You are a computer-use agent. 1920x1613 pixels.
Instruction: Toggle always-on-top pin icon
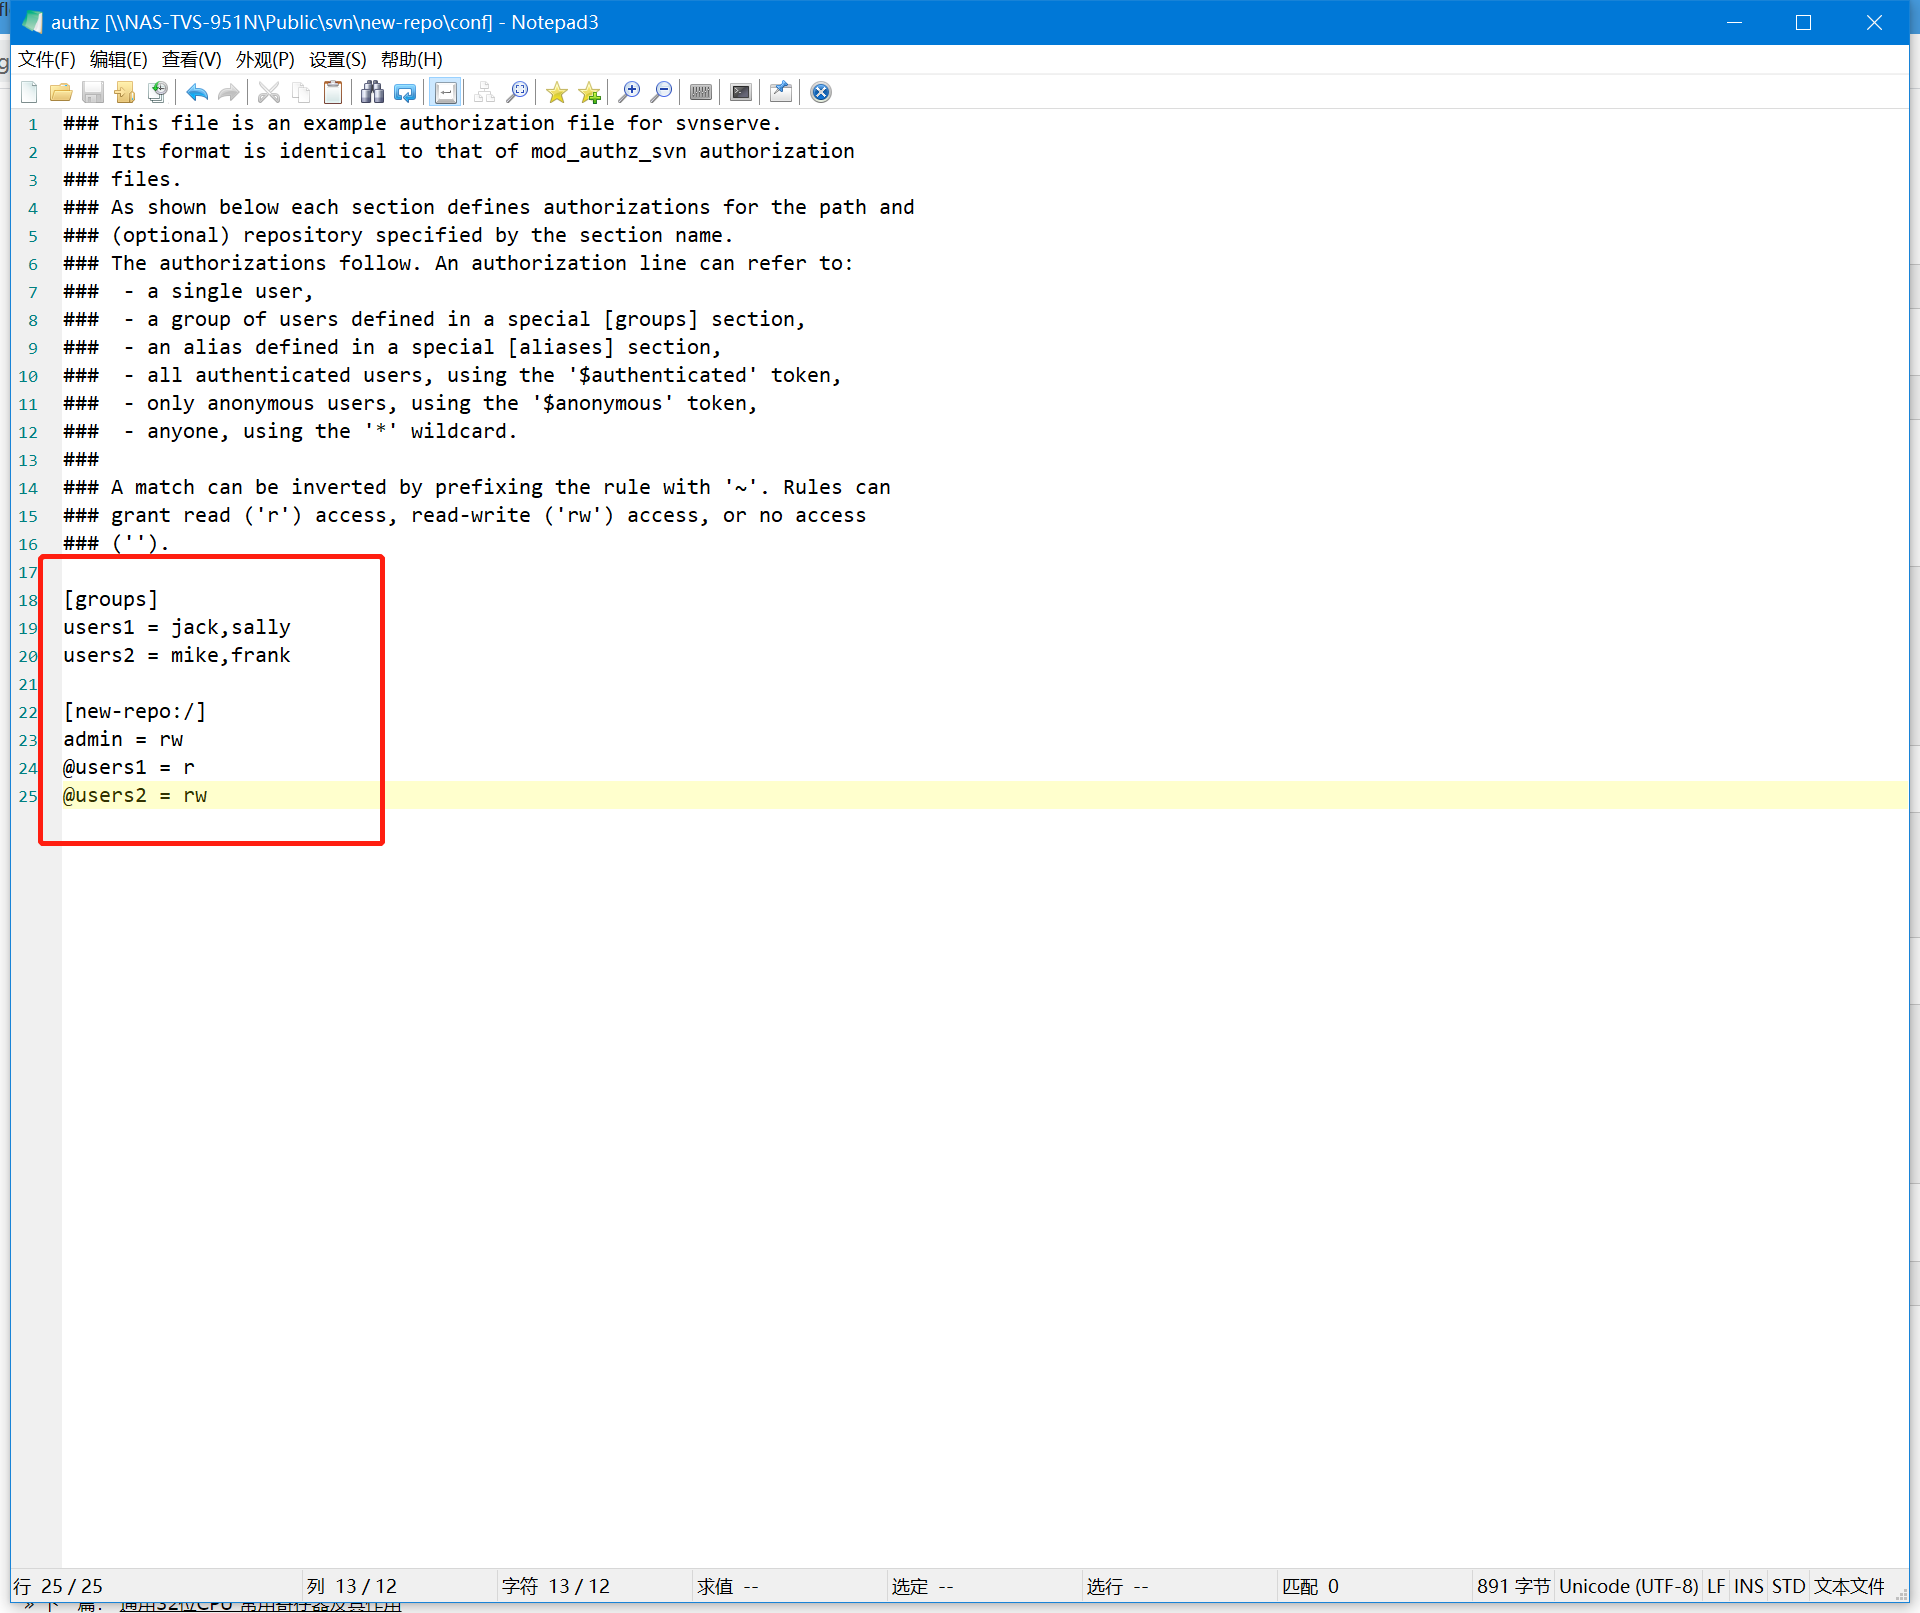781,93
